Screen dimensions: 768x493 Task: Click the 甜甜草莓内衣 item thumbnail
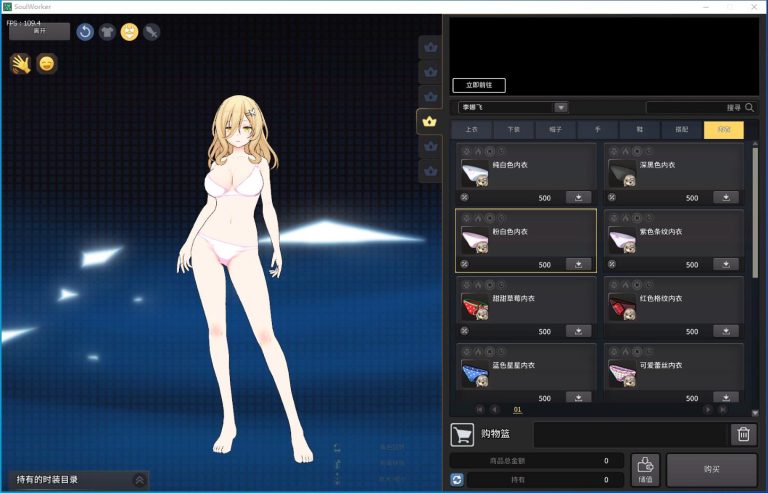[x=475, y=307]
